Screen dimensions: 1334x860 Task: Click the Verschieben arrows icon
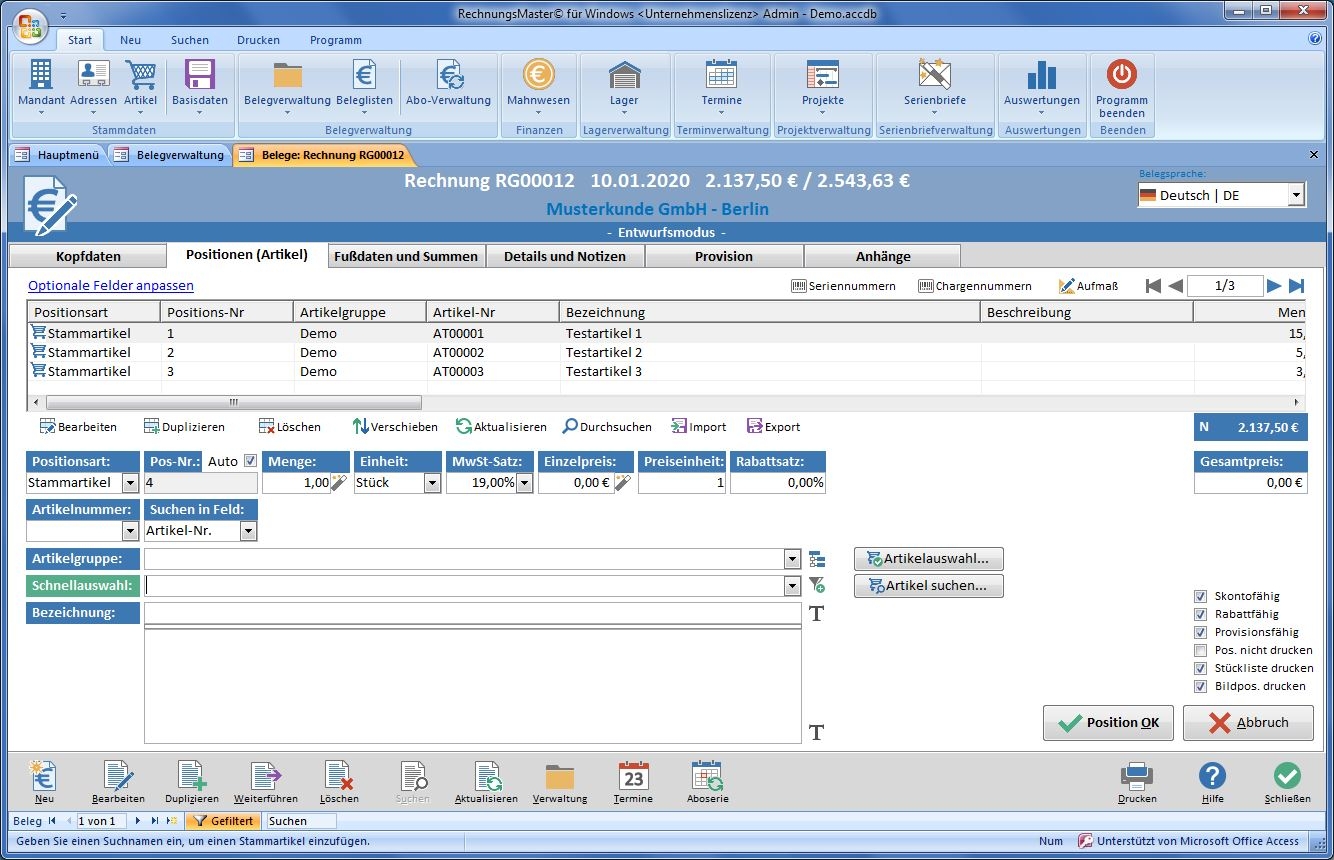[x=362, y=427]
